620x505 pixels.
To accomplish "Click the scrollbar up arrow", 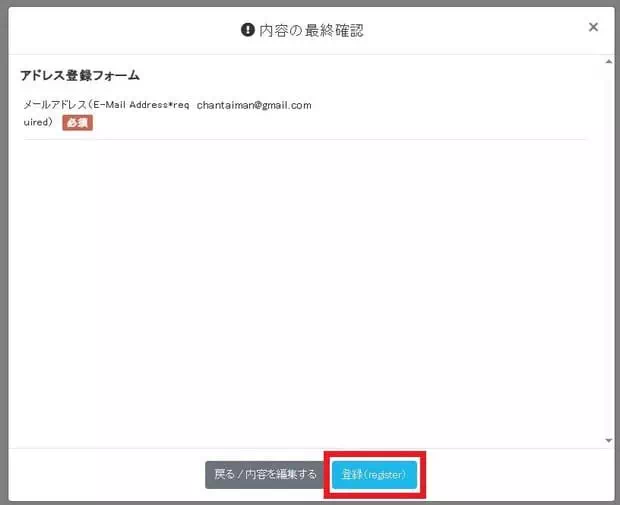I will click(x=608, y=61).
